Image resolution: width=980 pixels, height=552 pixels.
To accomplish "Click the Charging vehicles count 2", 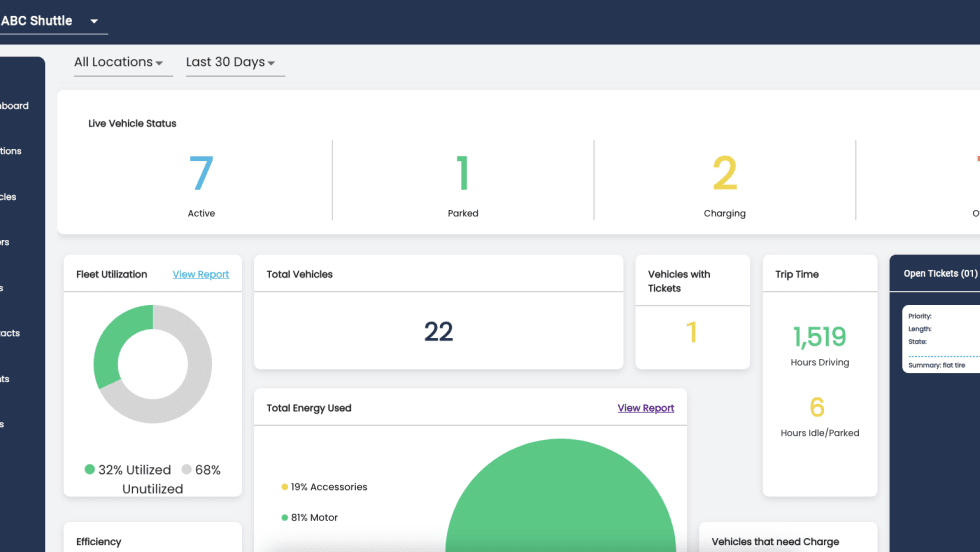I will pyautogui.click(x=724, y=173).
